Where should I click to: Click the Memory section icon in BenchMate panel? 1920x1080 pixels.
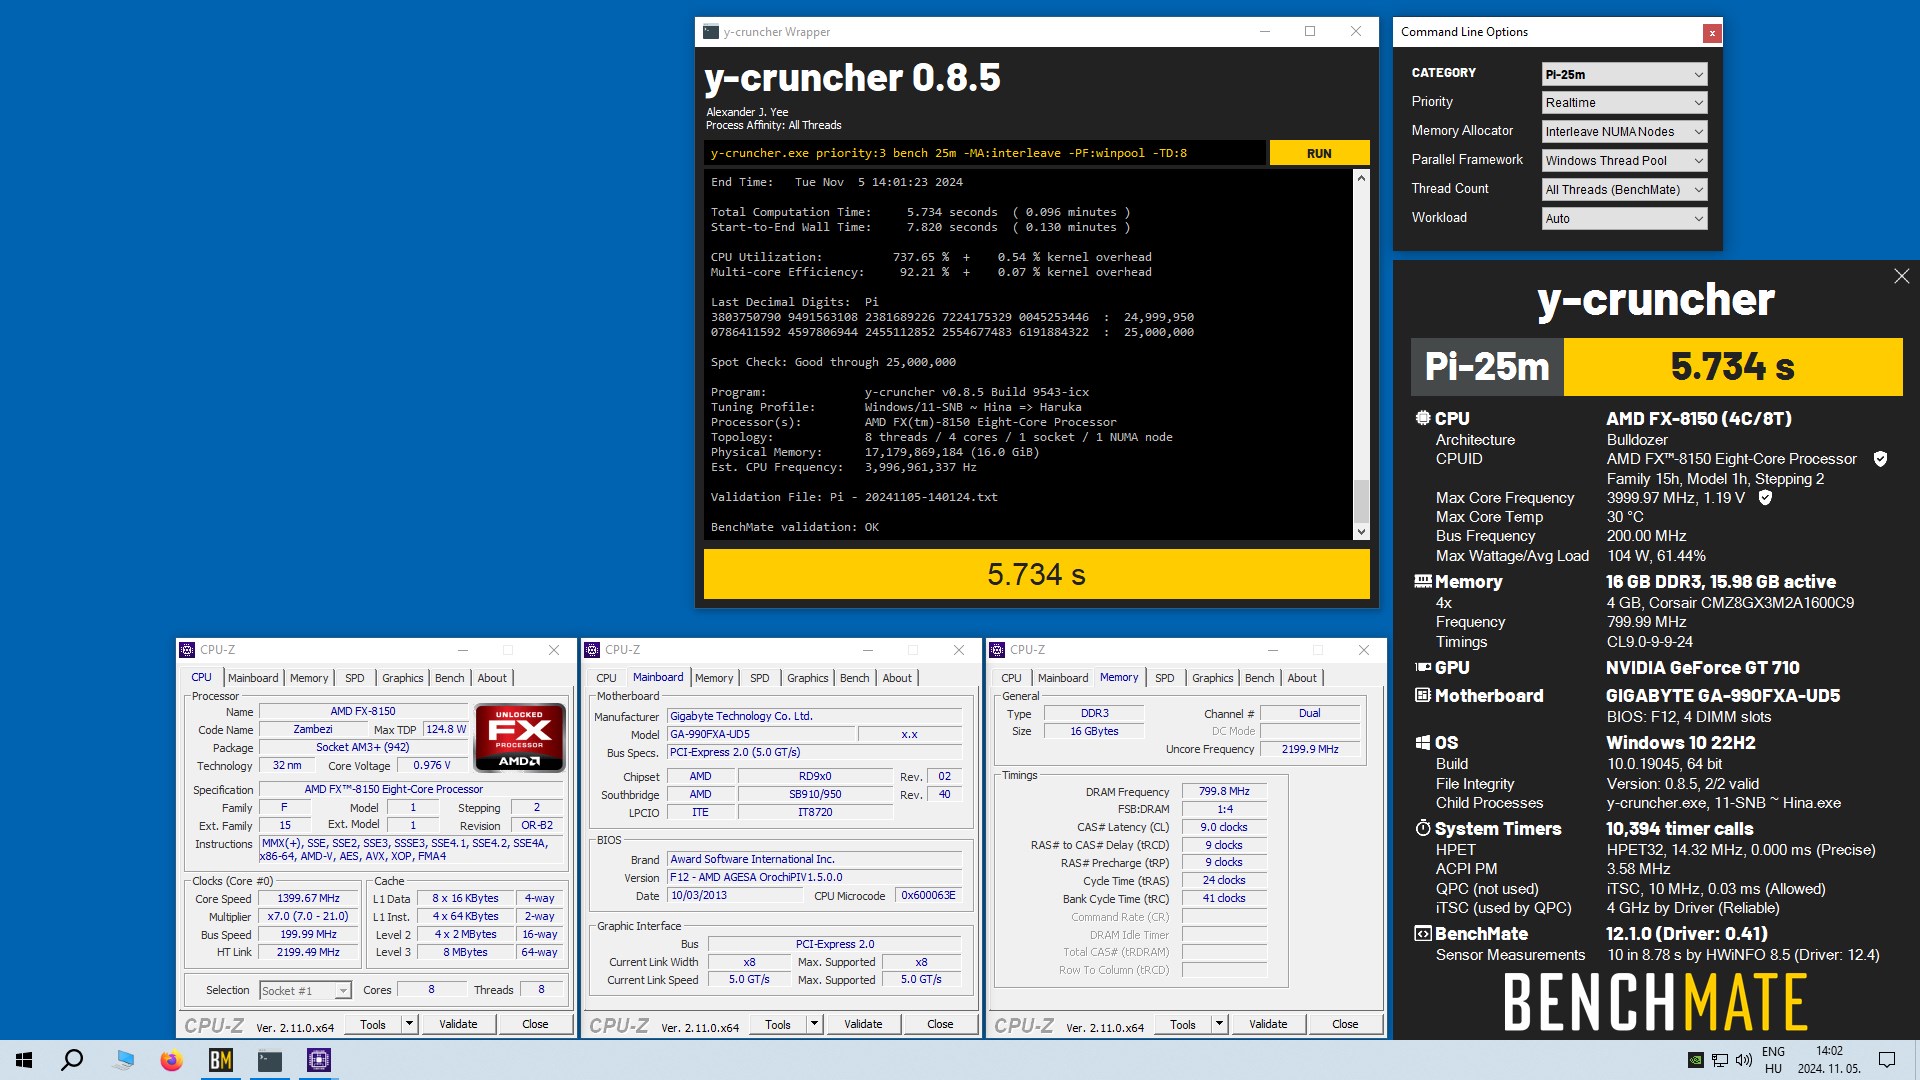(1423, 581)
